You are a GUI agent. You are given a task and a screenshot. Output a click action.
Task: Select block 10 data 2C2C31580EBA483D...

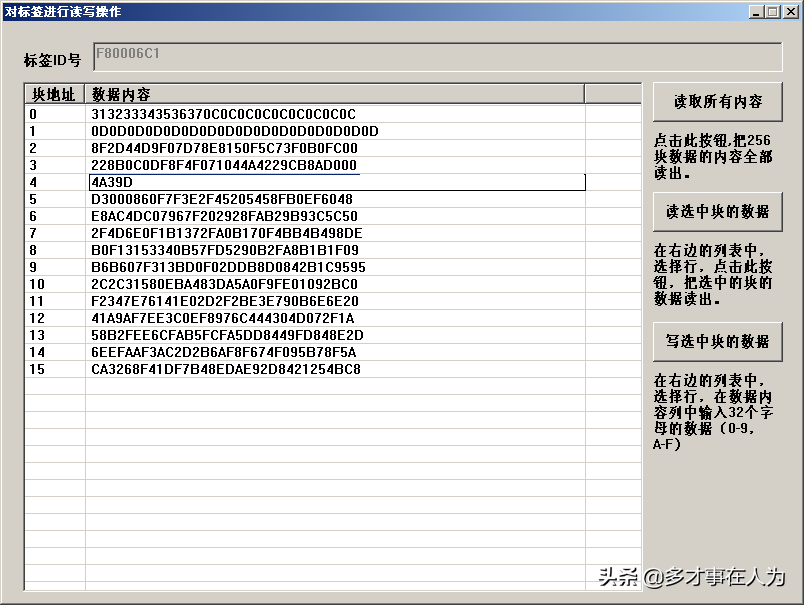(224, 284)
